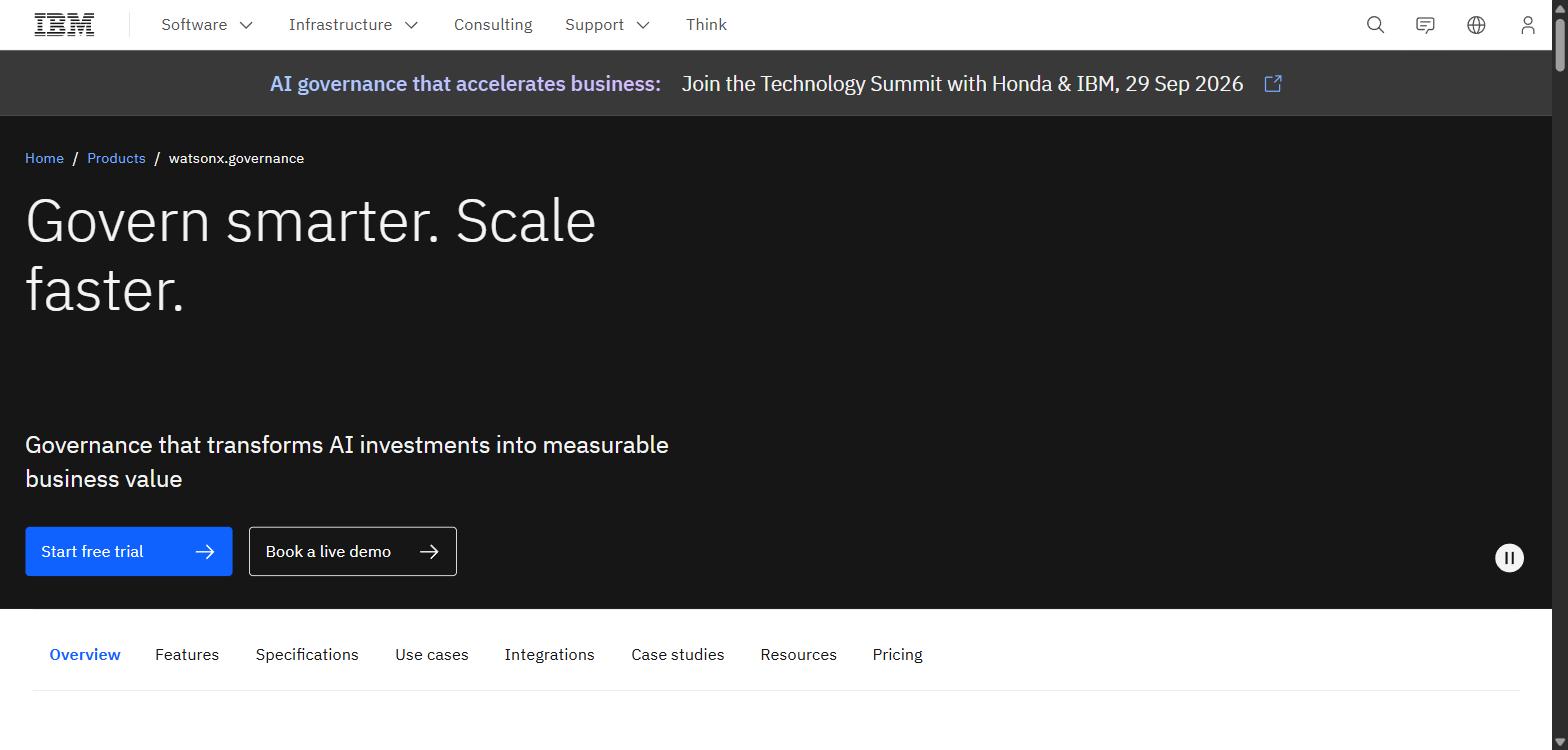Switch to the Features tab
This screenshot has width=1568, height=750.
click(187, 655)
